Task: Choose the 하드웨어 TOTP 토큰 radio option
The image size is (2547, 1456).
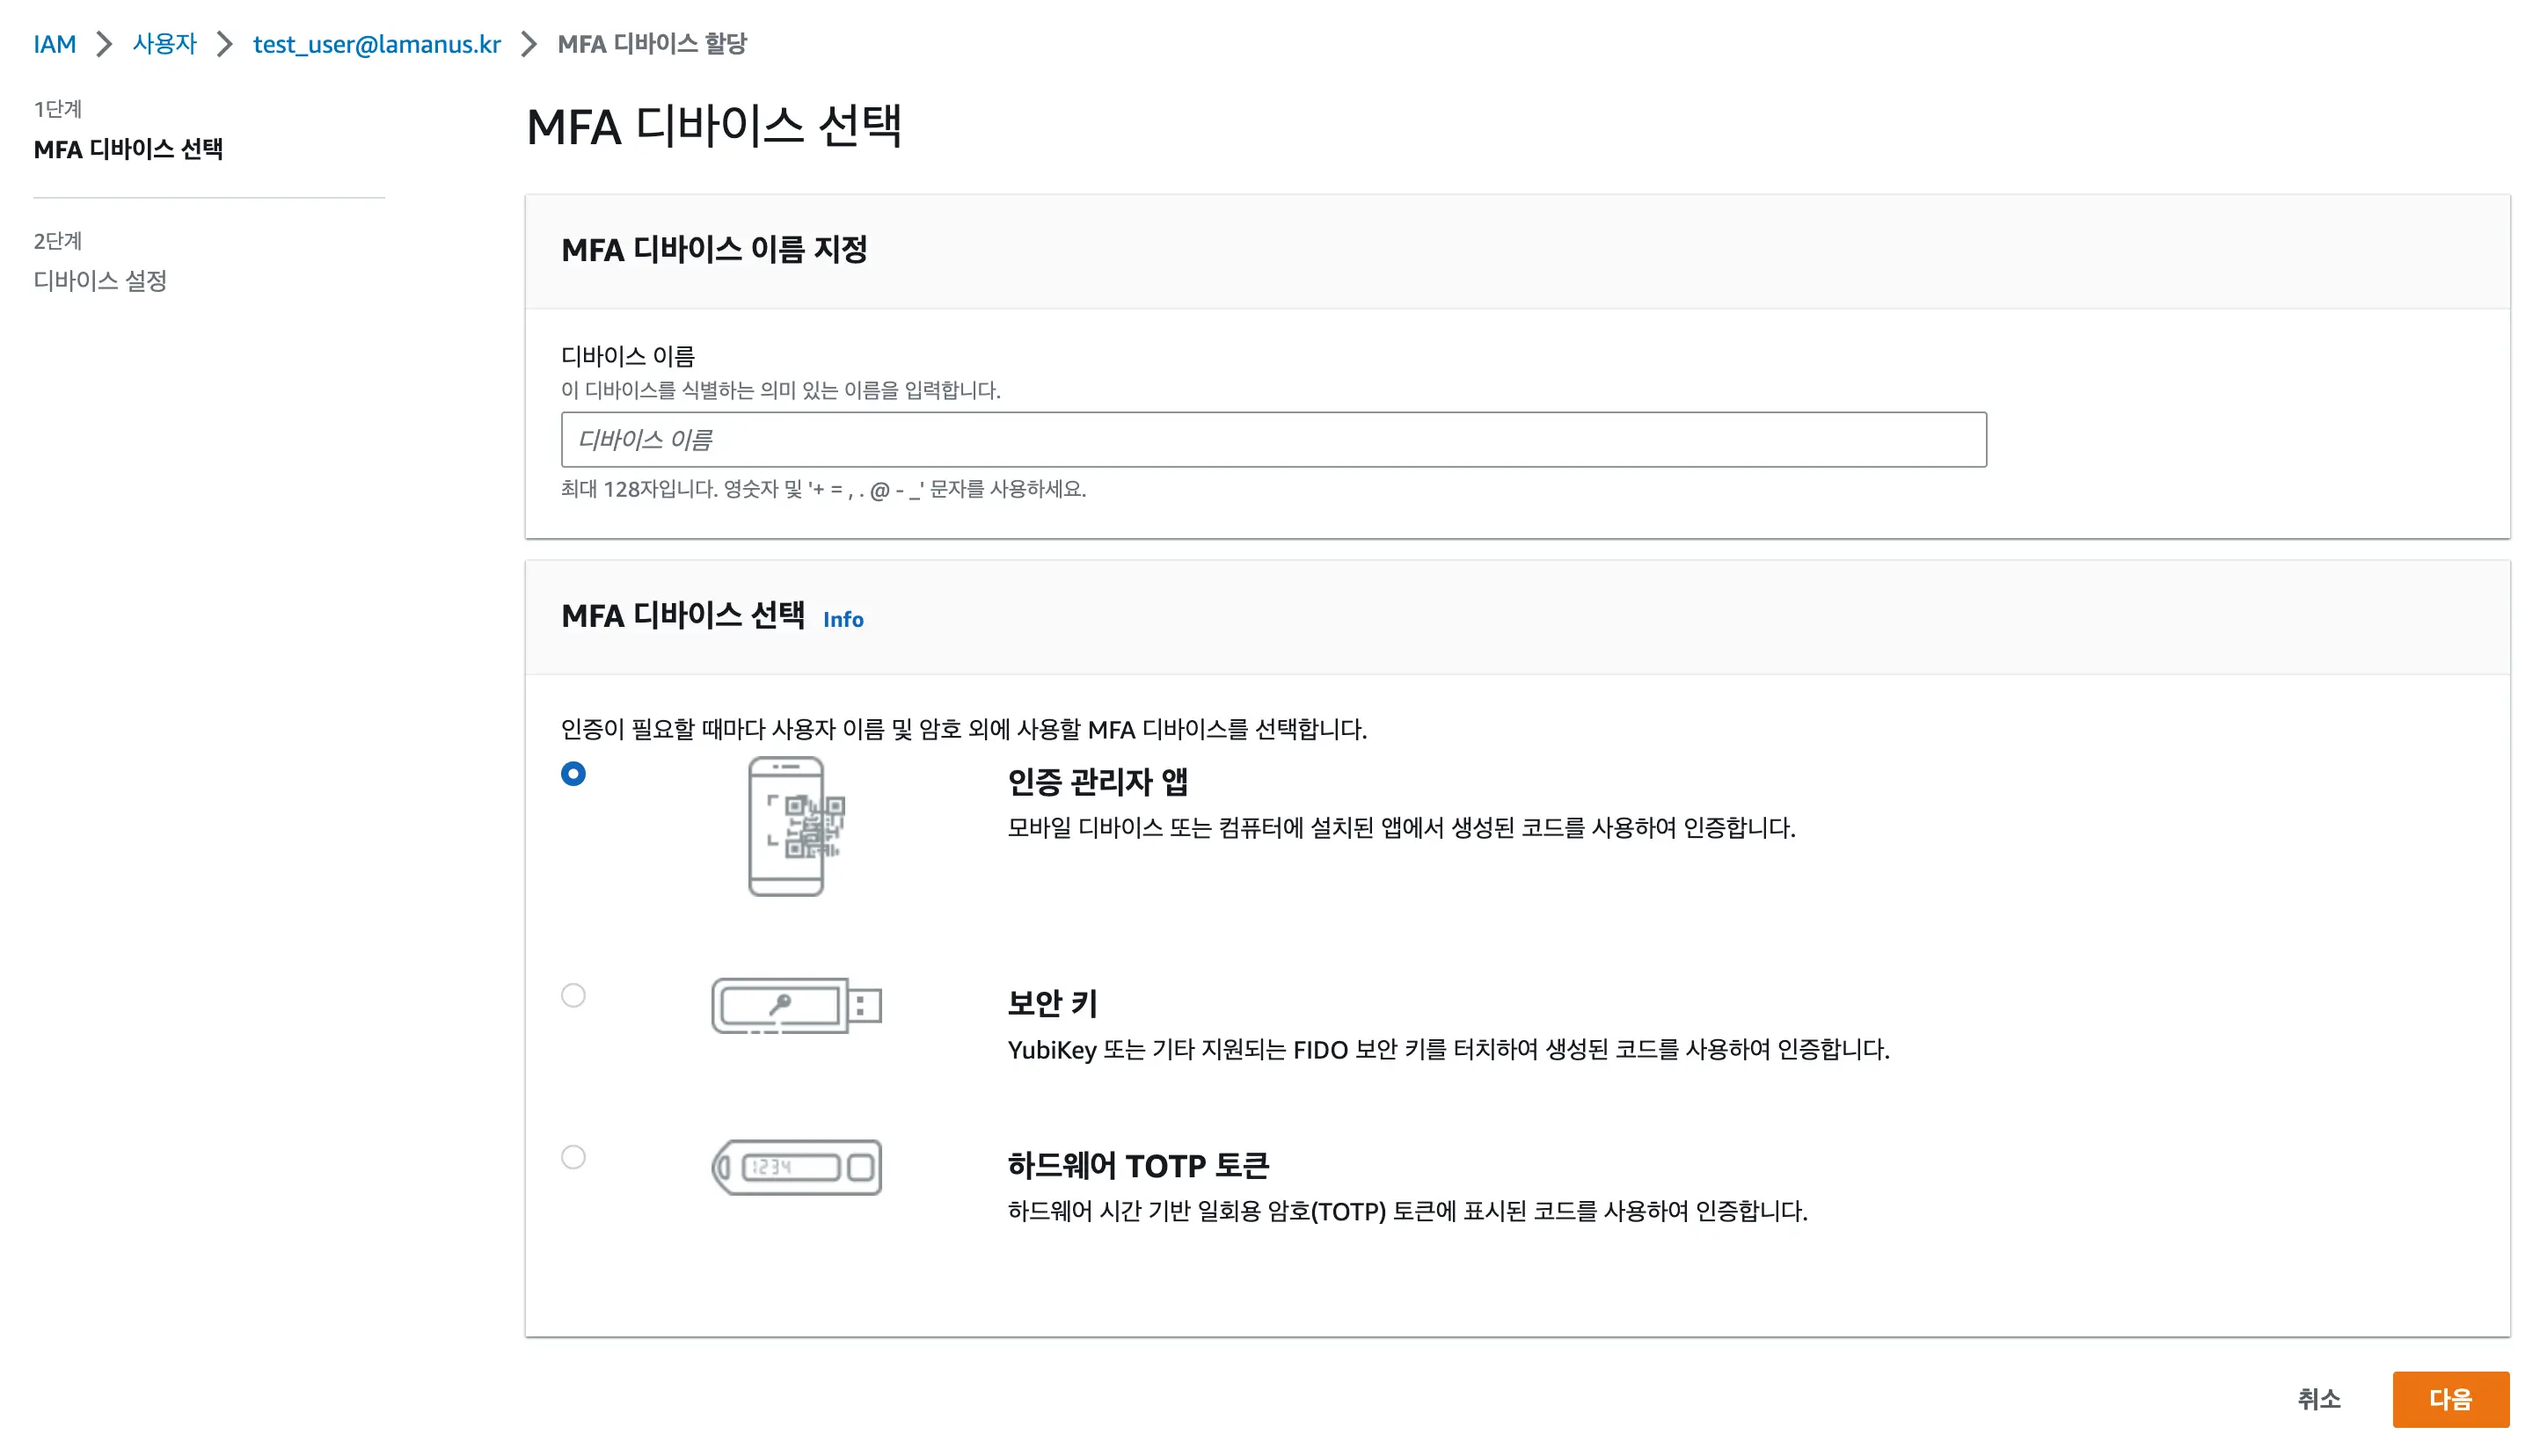Action: 573,1157
